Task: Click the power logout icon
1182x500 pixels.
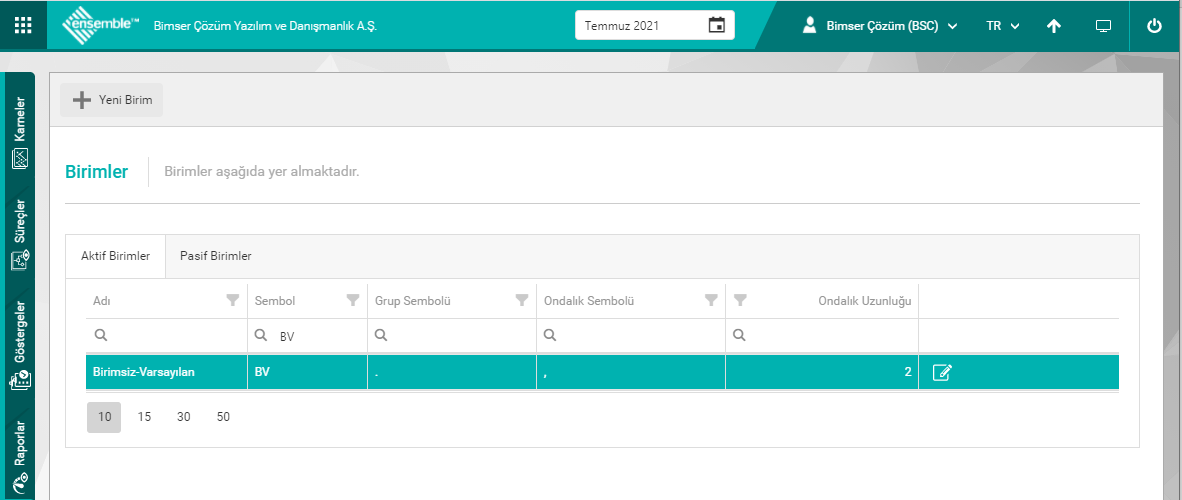Action: pos(1154,26)
